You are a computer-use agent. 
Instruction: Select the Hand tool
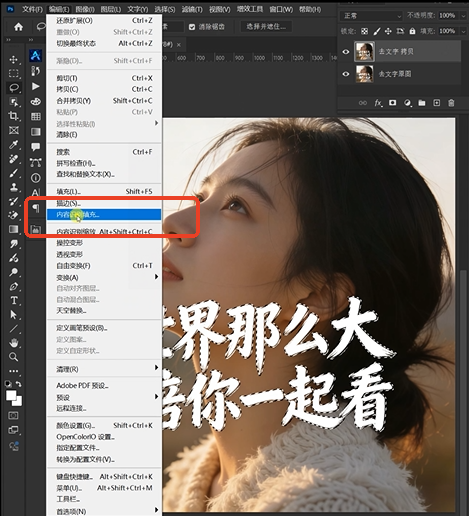pyautogui.click(x=13, y=343)
